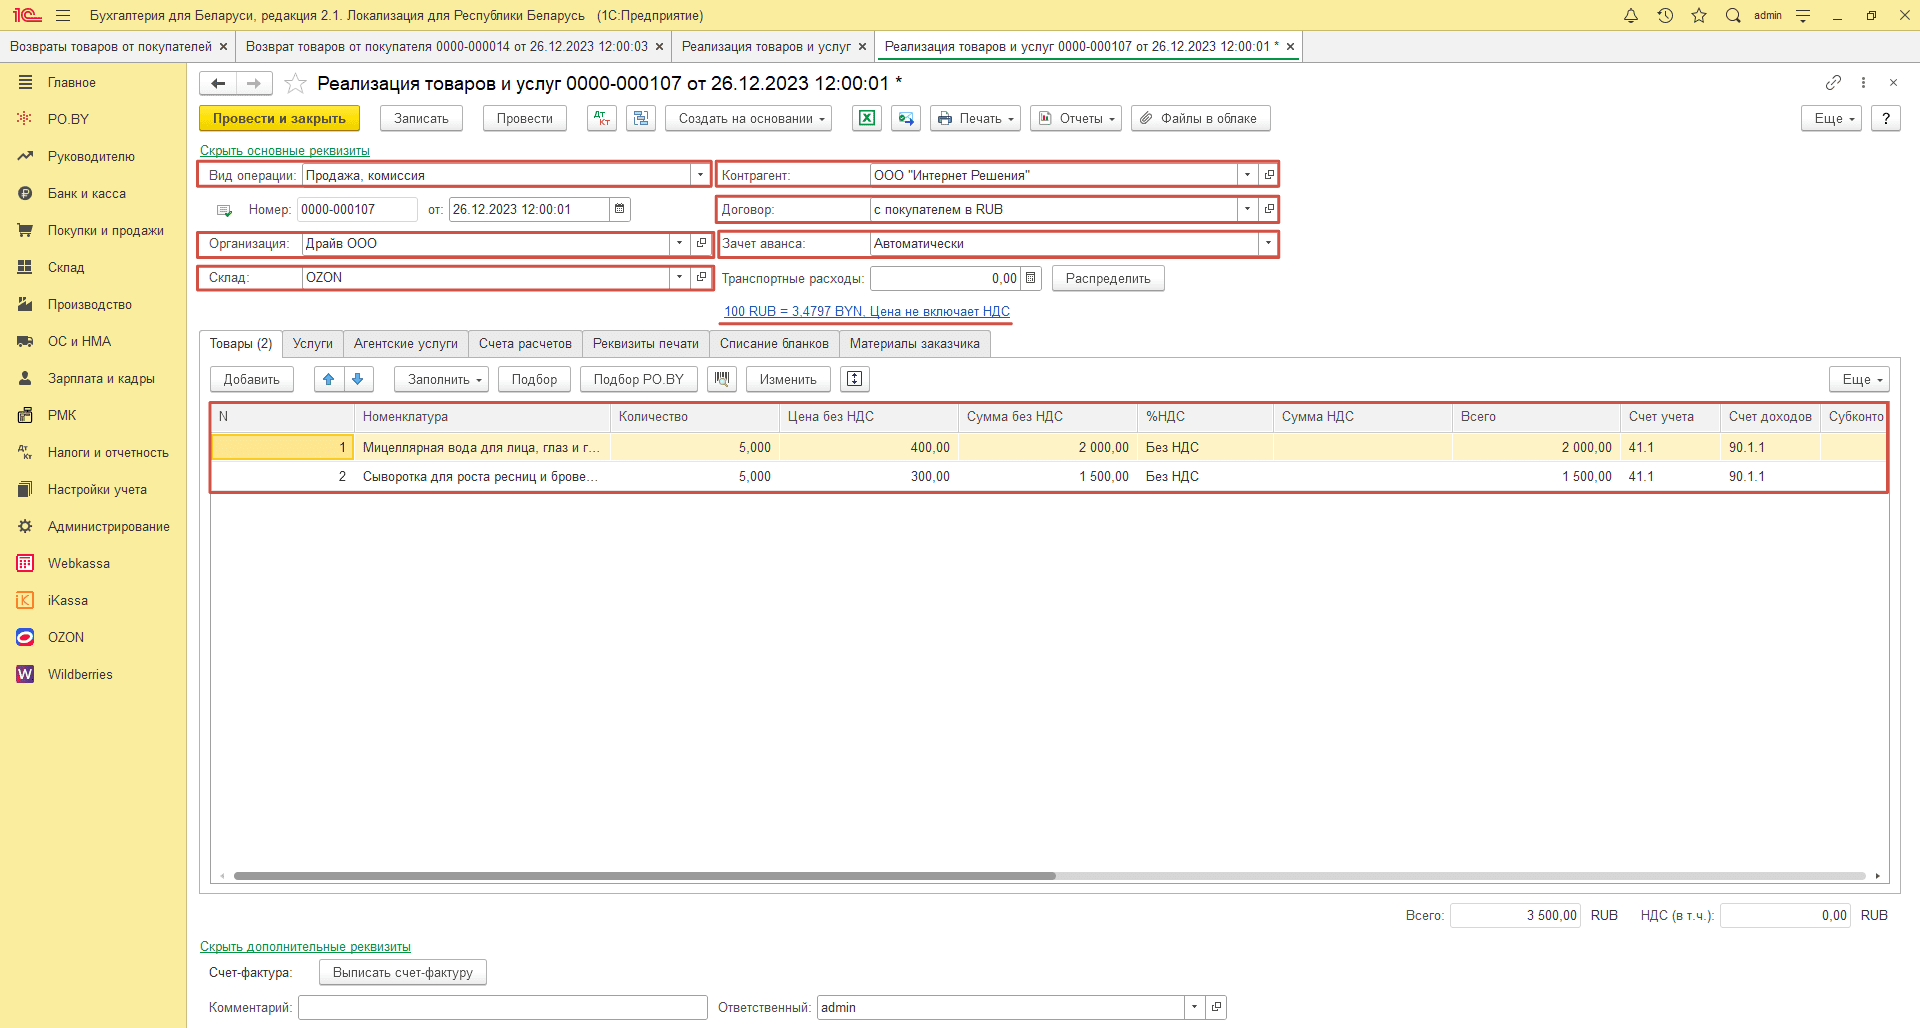Expand Склад dropdown arrow
The image size is (1920, 1028).
(x=679, y=277)
